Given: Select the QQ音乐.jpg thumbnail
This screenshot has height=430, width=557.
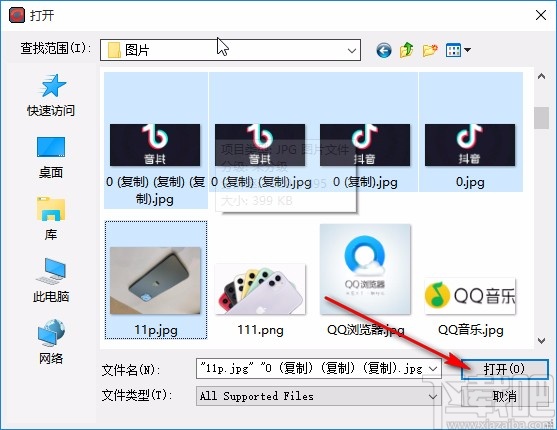Looking at the screenshot, I should 470,296.
